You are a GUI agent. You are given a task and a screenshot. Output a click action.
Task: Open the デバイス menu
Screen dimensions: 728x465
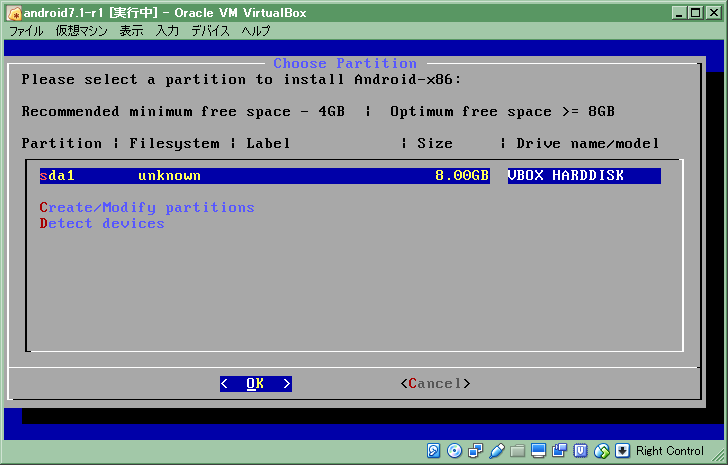(210, 31)
